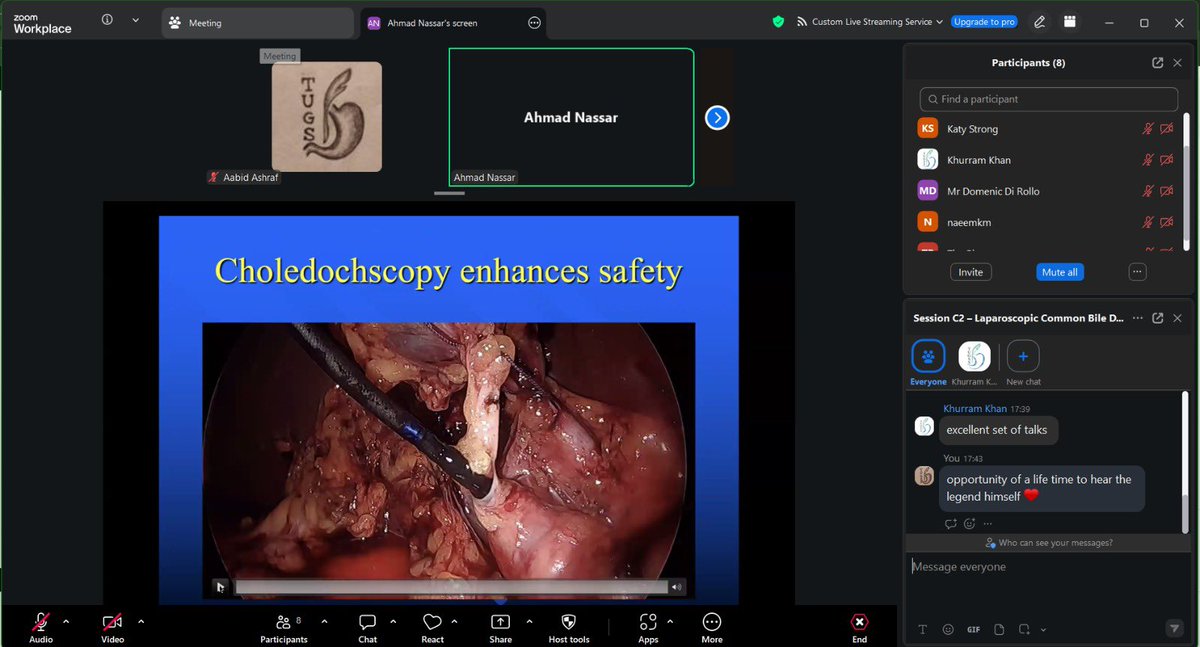
Task: Expand the dropdown next to info icon
Action: point(135,20)
